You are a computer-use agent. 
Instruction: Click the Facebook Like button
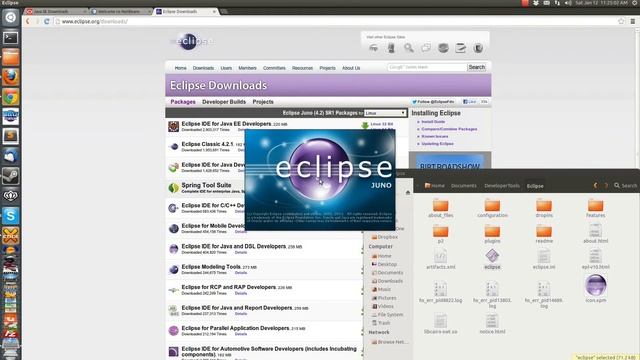(x=470, y=102)
